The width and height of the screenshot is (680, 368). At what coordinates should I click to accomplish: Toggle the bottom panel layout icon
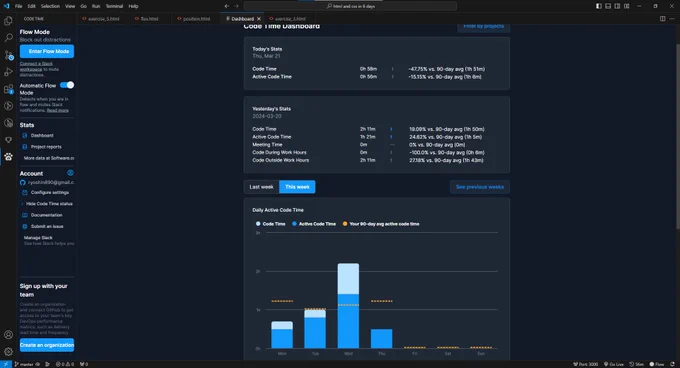coord(608,6)
